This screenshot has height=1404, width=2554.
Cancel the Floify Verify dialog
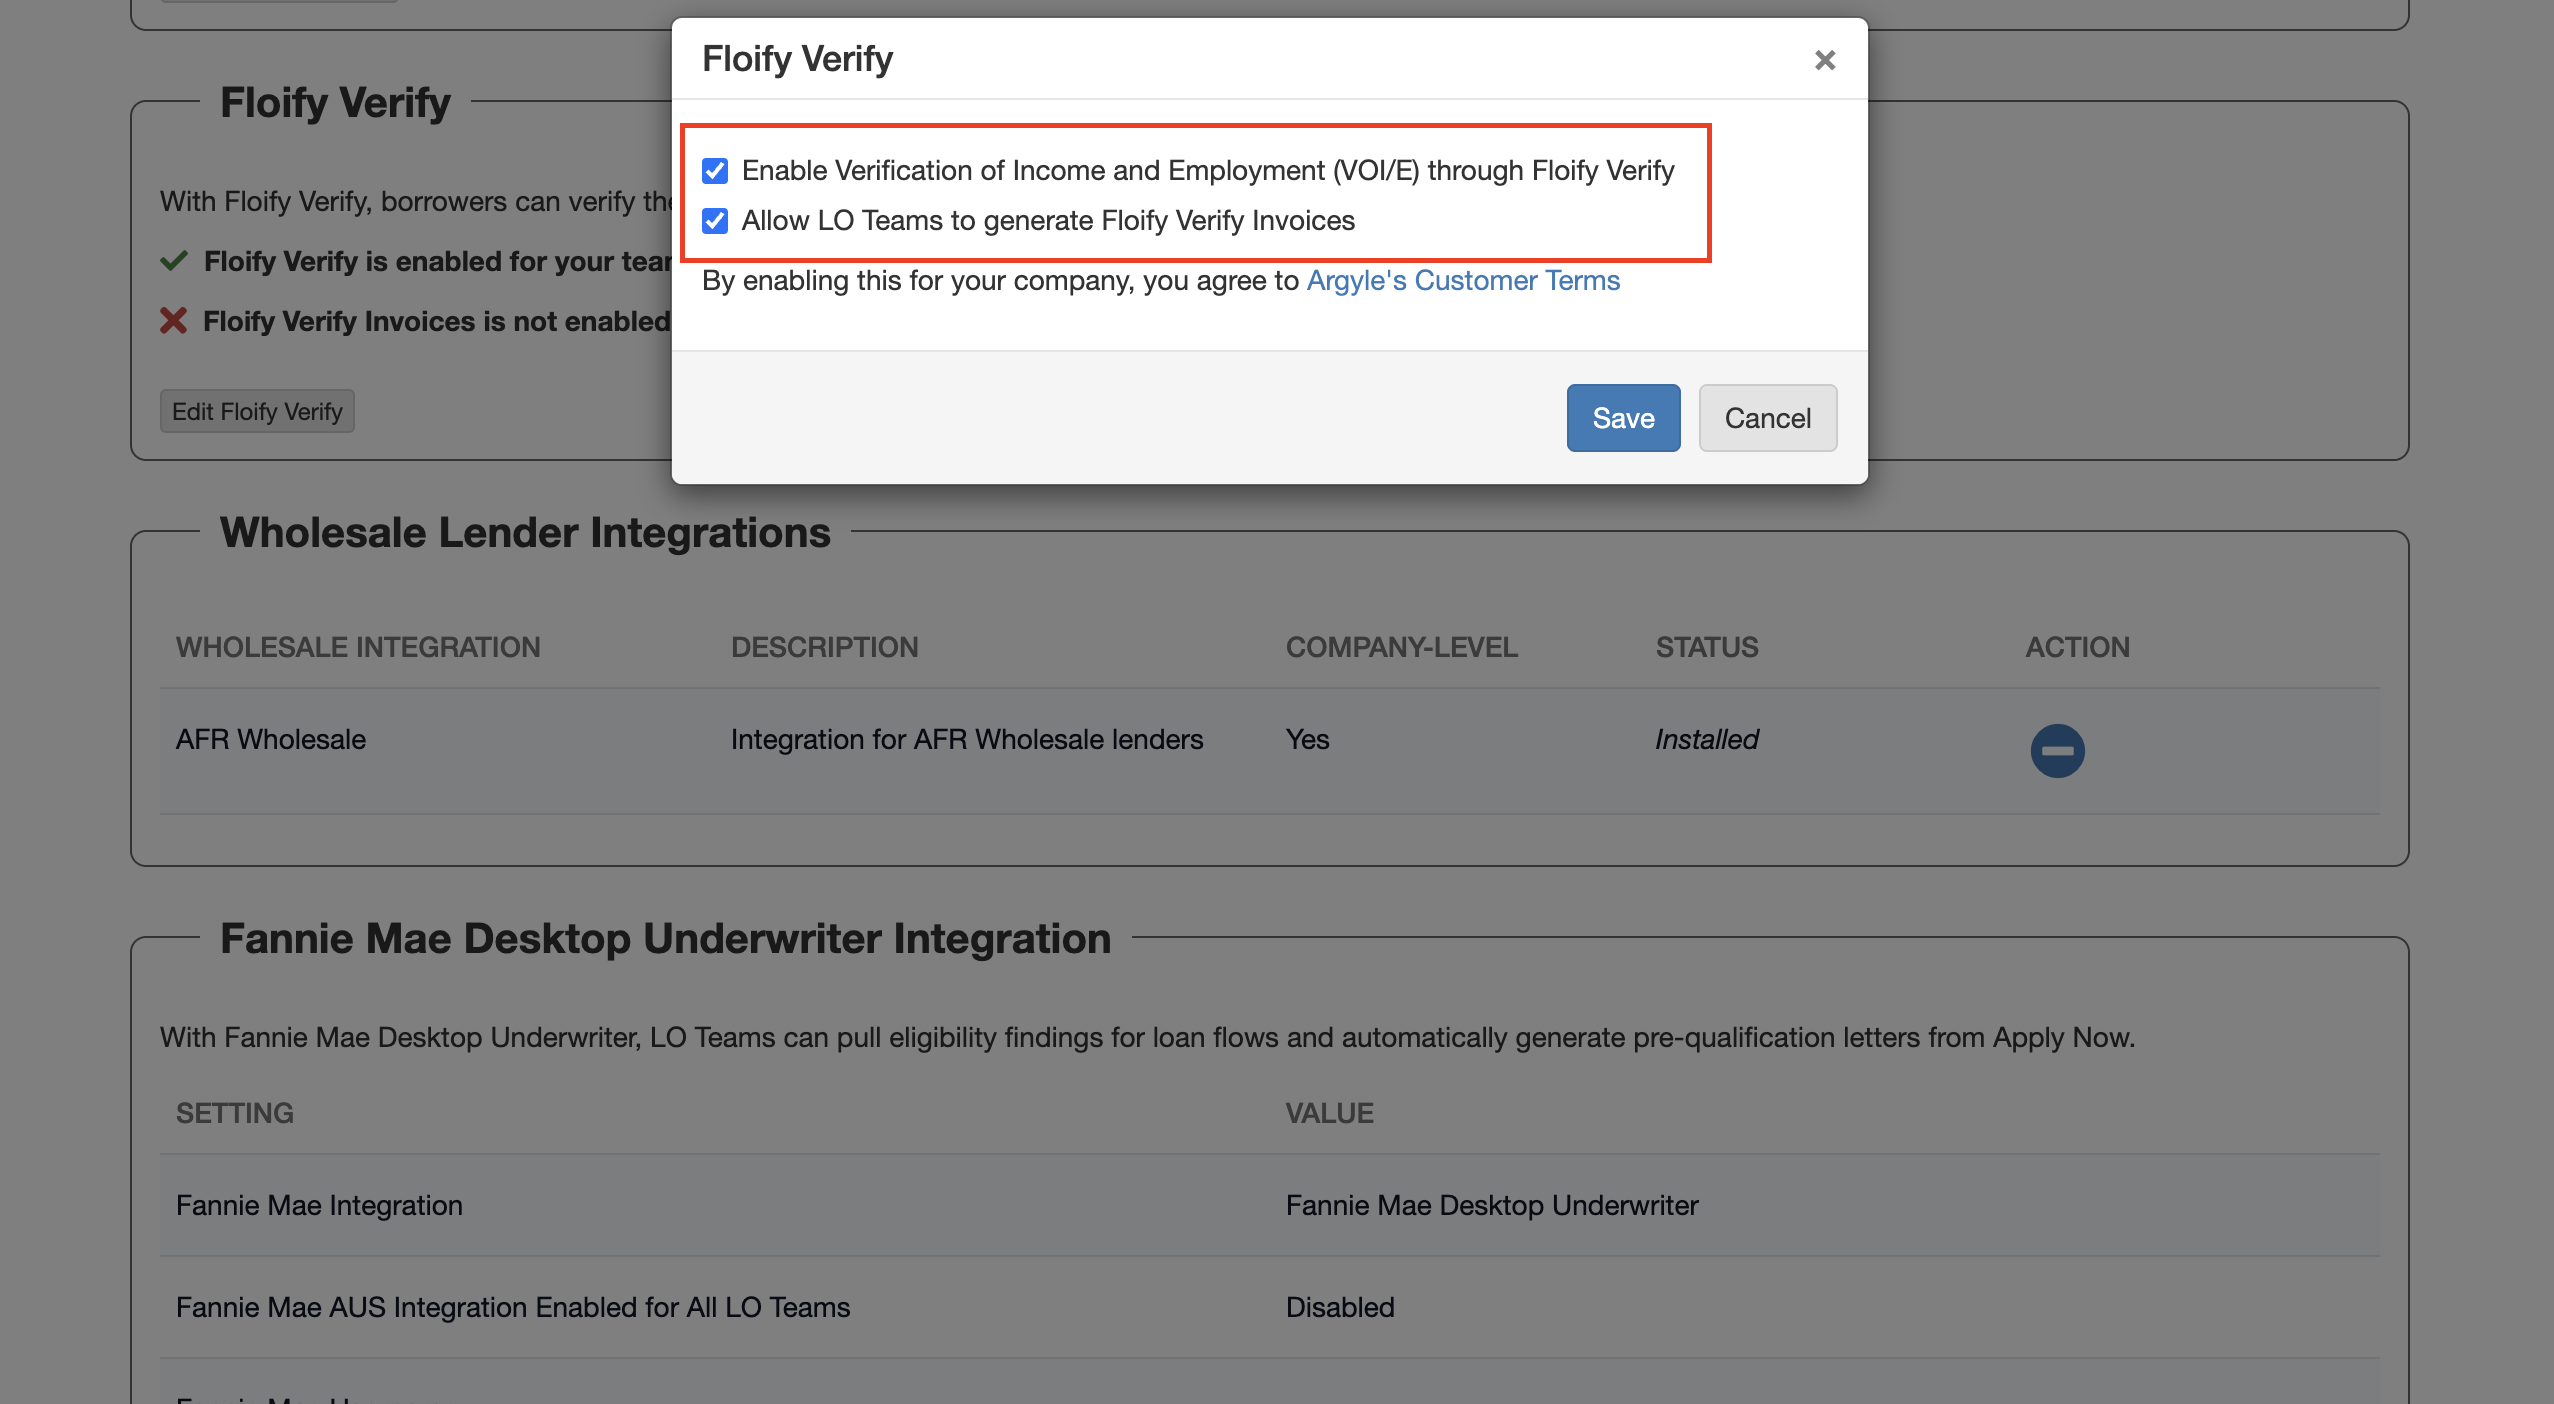pos(1766,418)
